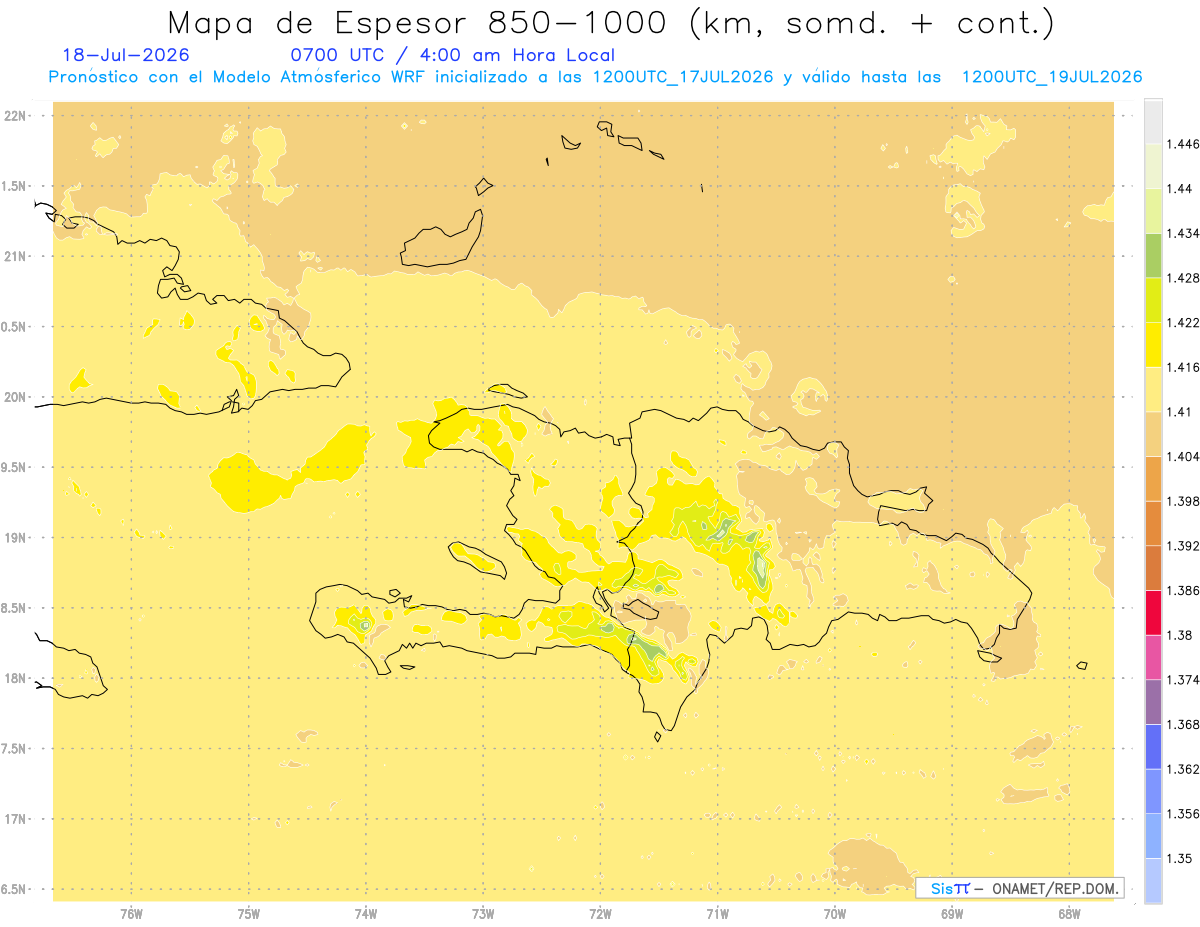Click the longitude label '74W'
The width and height of the screenshot is (1200, 927).
[366, 914]
